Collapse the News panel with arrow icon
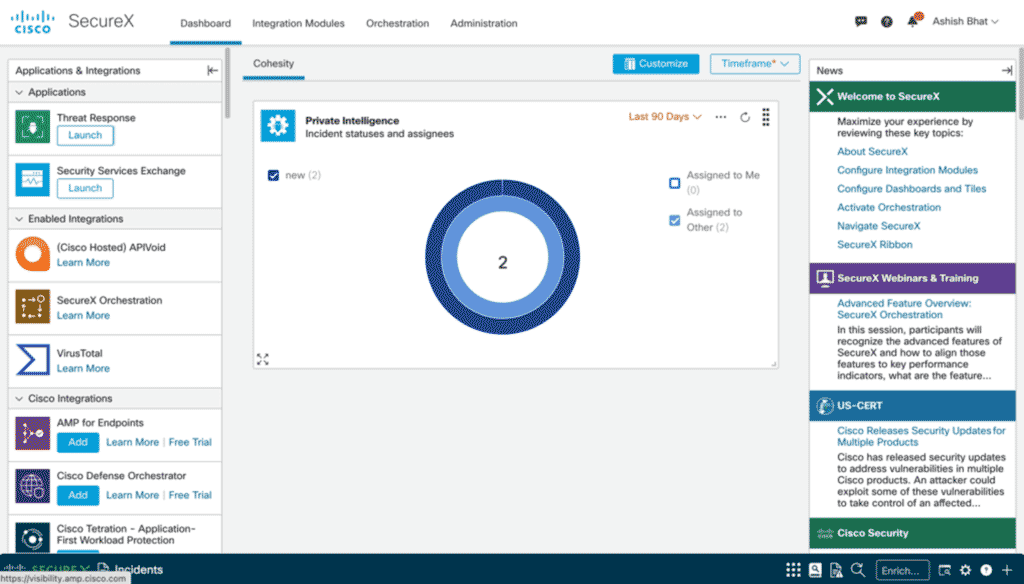The image size is (1024, 584). 1006,71
